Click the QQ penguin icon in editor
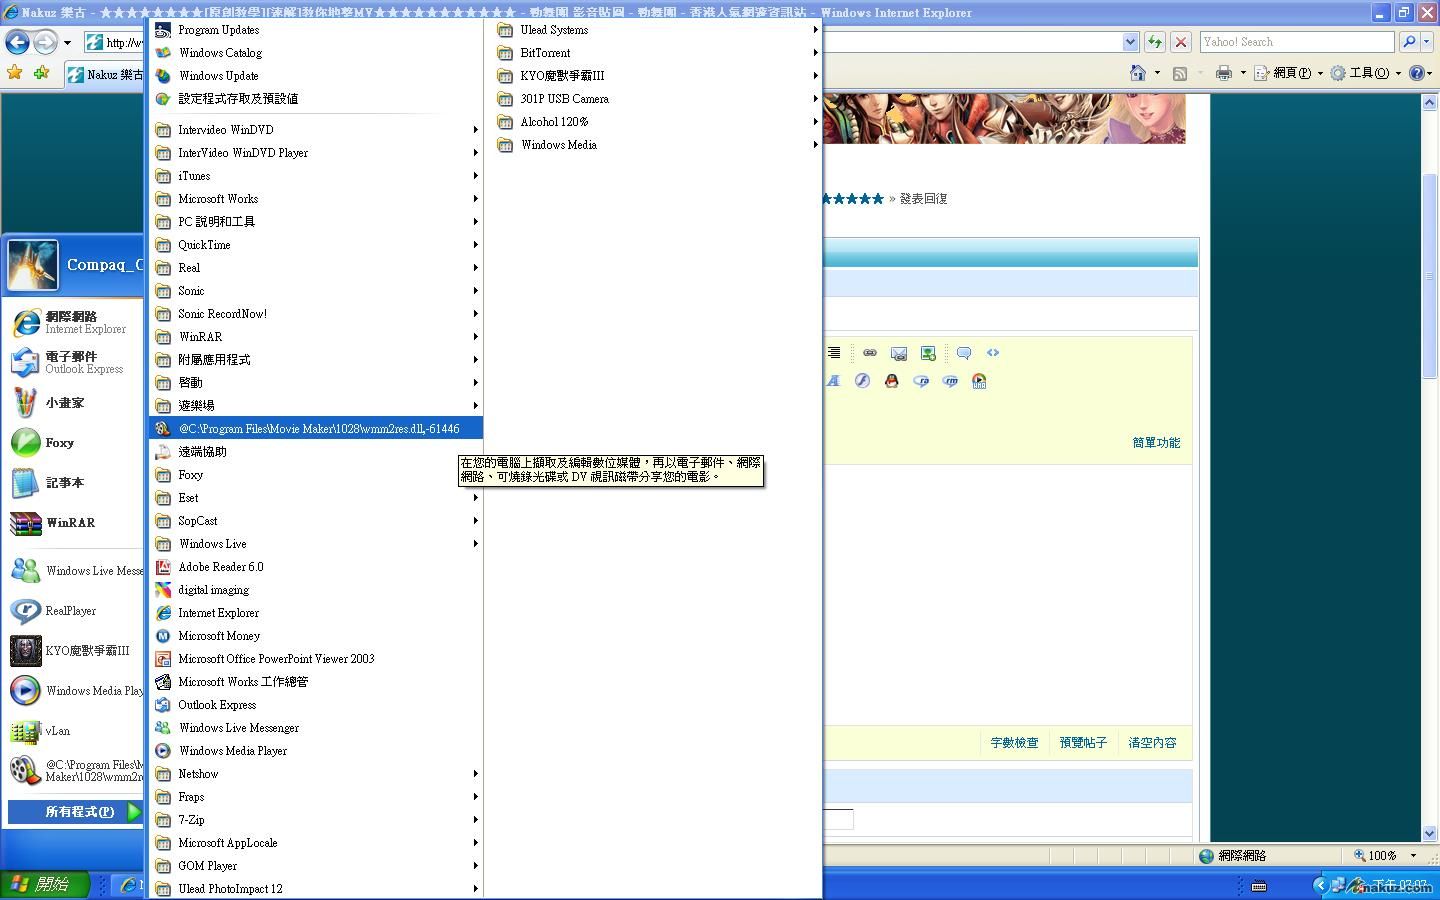Screen dimensions: 1440x900 click(x=891, y=381)
